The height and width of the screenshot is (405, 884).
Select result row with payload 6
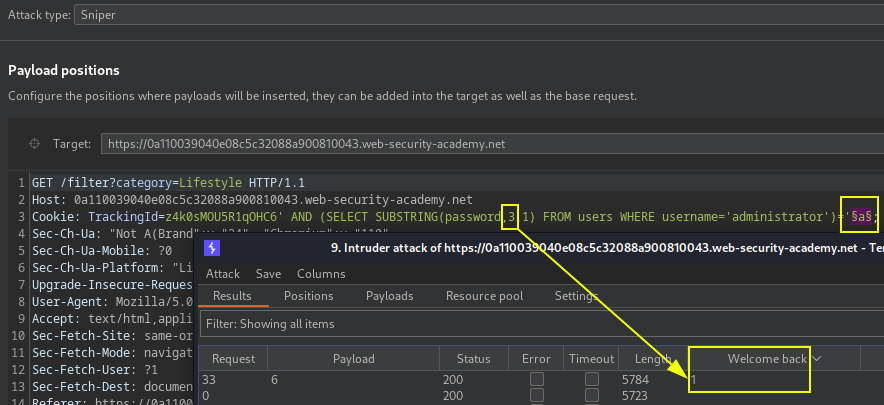(541, 380)
